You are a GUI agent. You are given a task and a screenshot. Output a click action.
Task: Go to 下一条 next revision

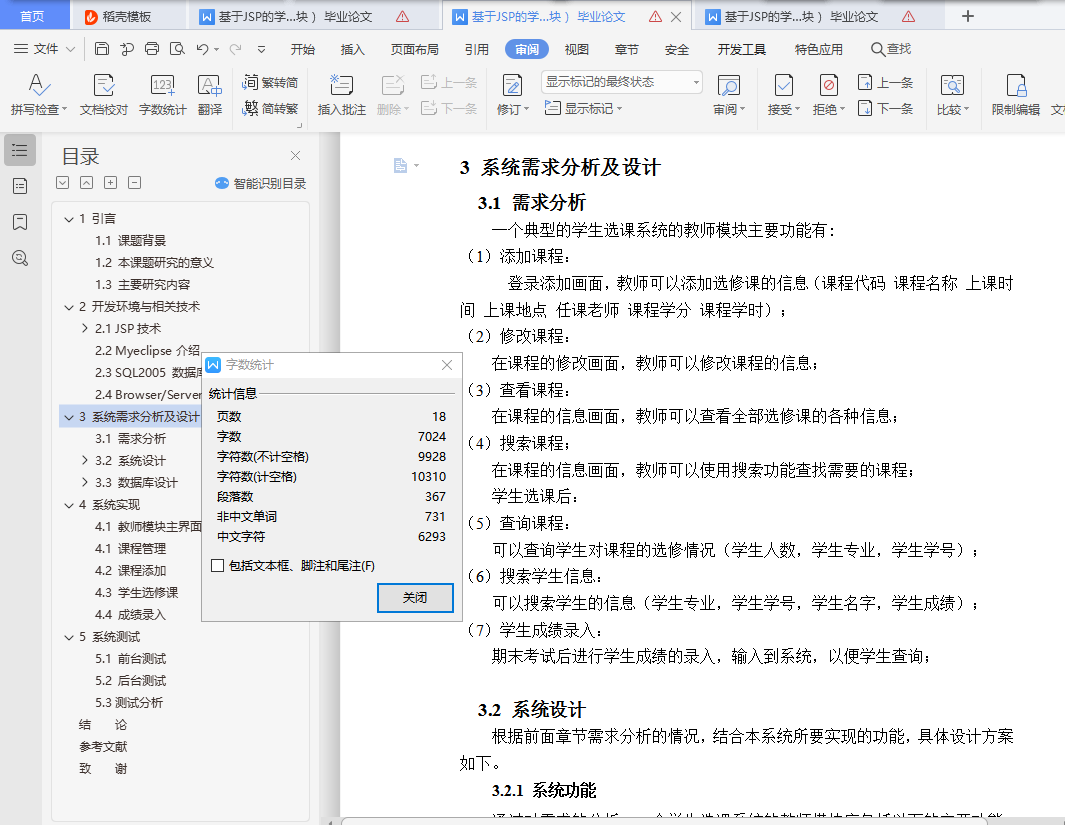pyautogui.click(x=886, y=109)
